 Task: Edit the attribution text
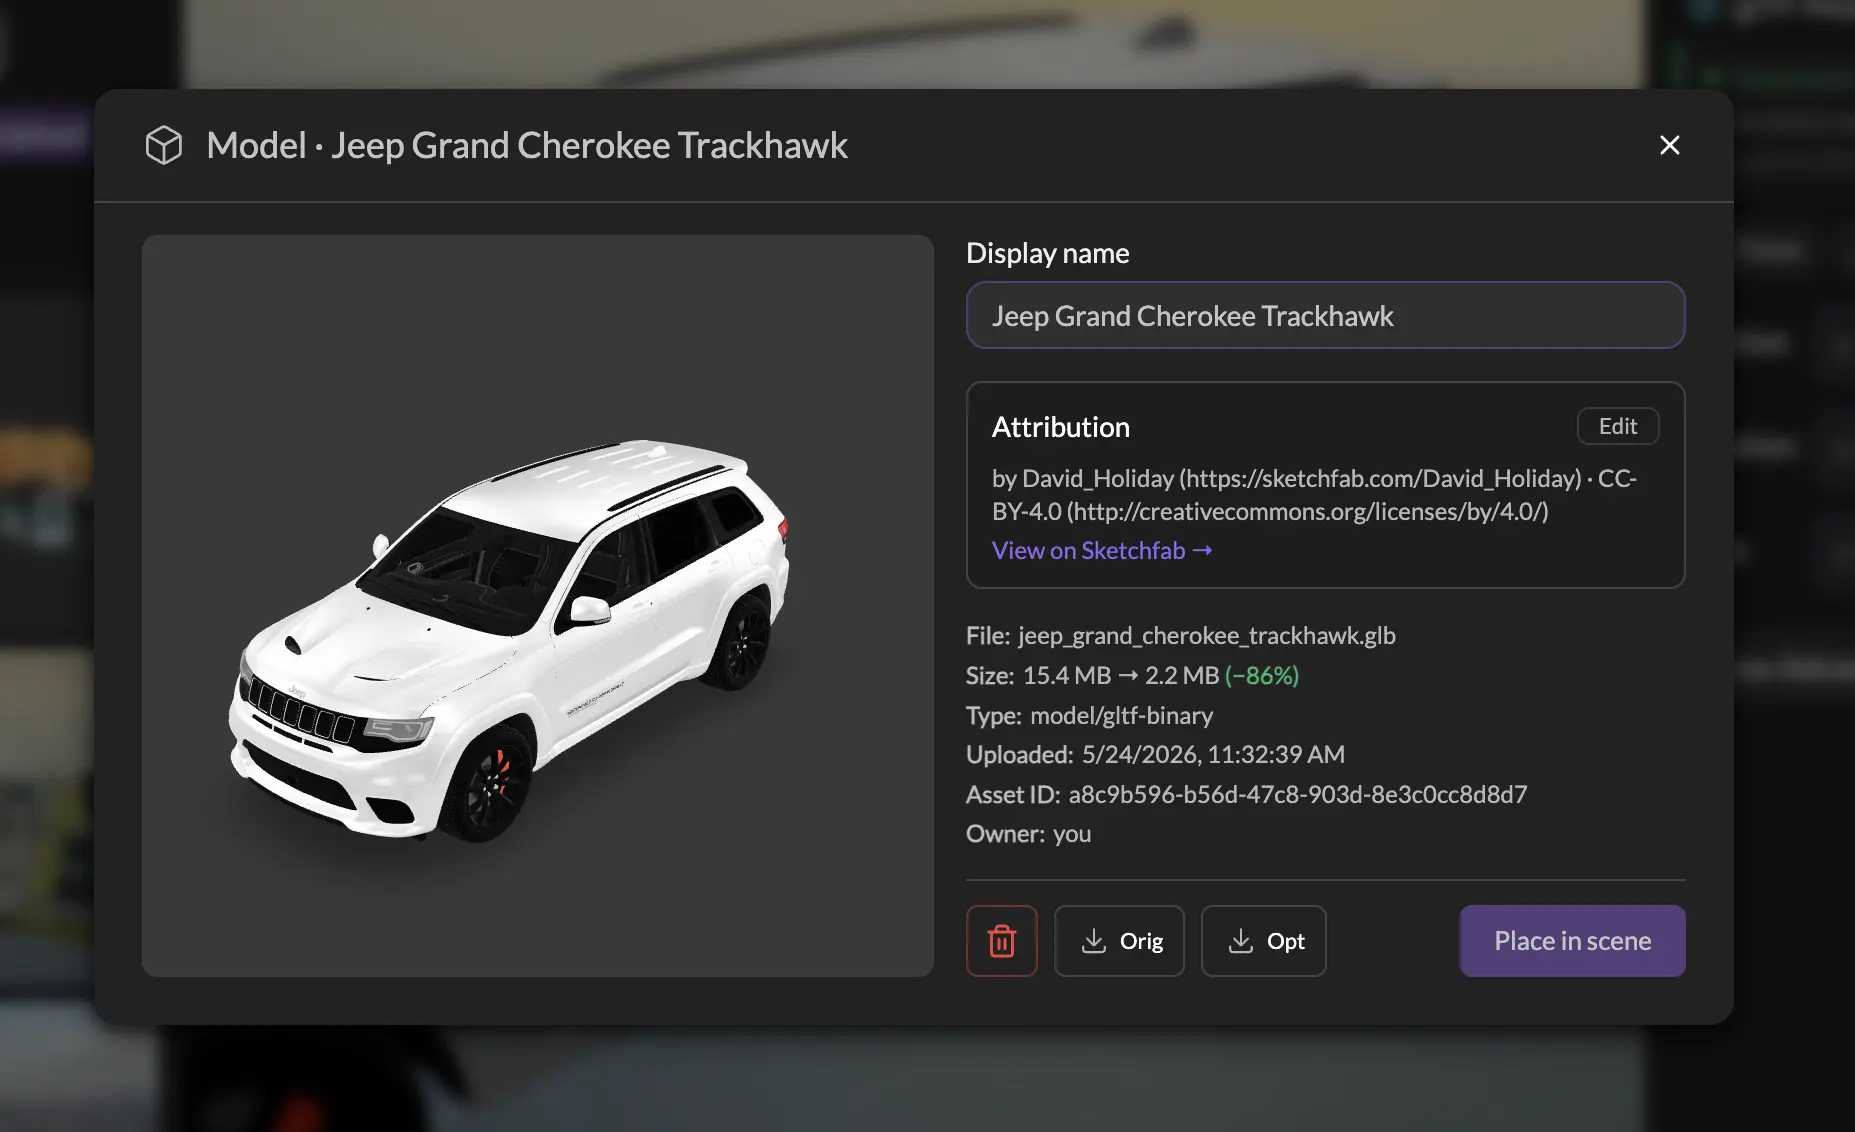[x=1618, y=426]
